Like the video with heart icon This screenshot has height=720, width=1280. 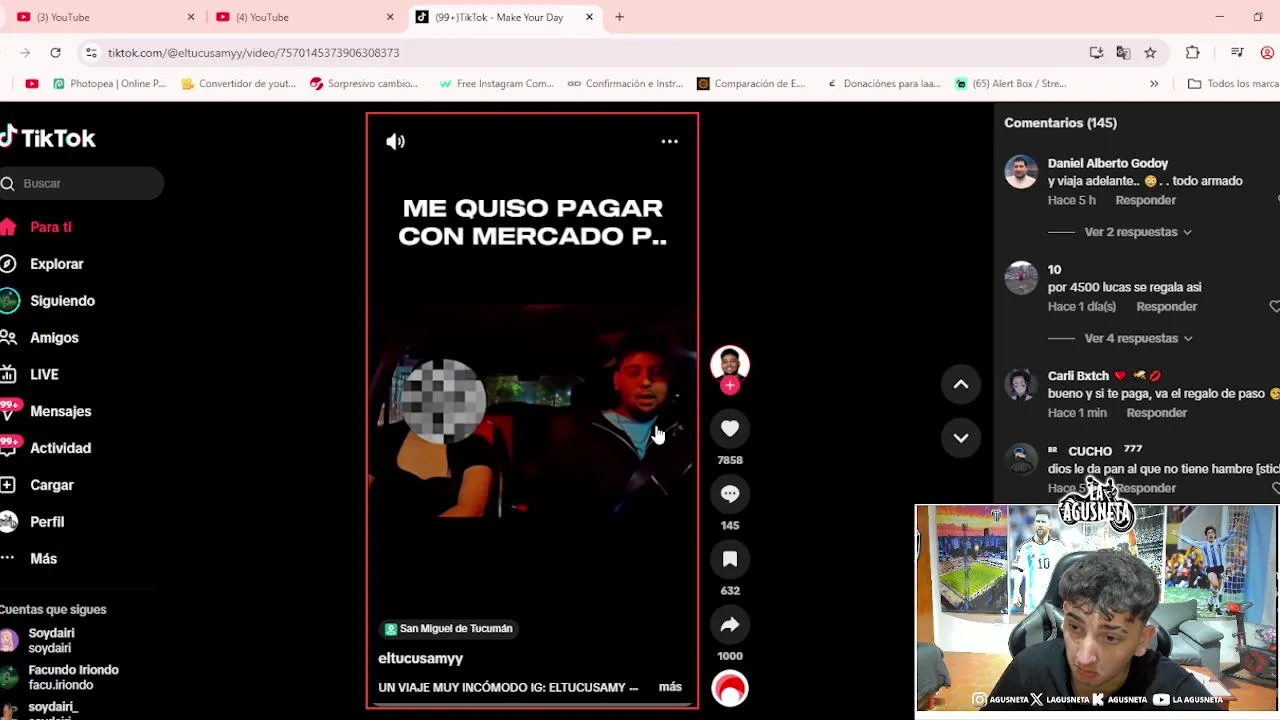(730, 428)
